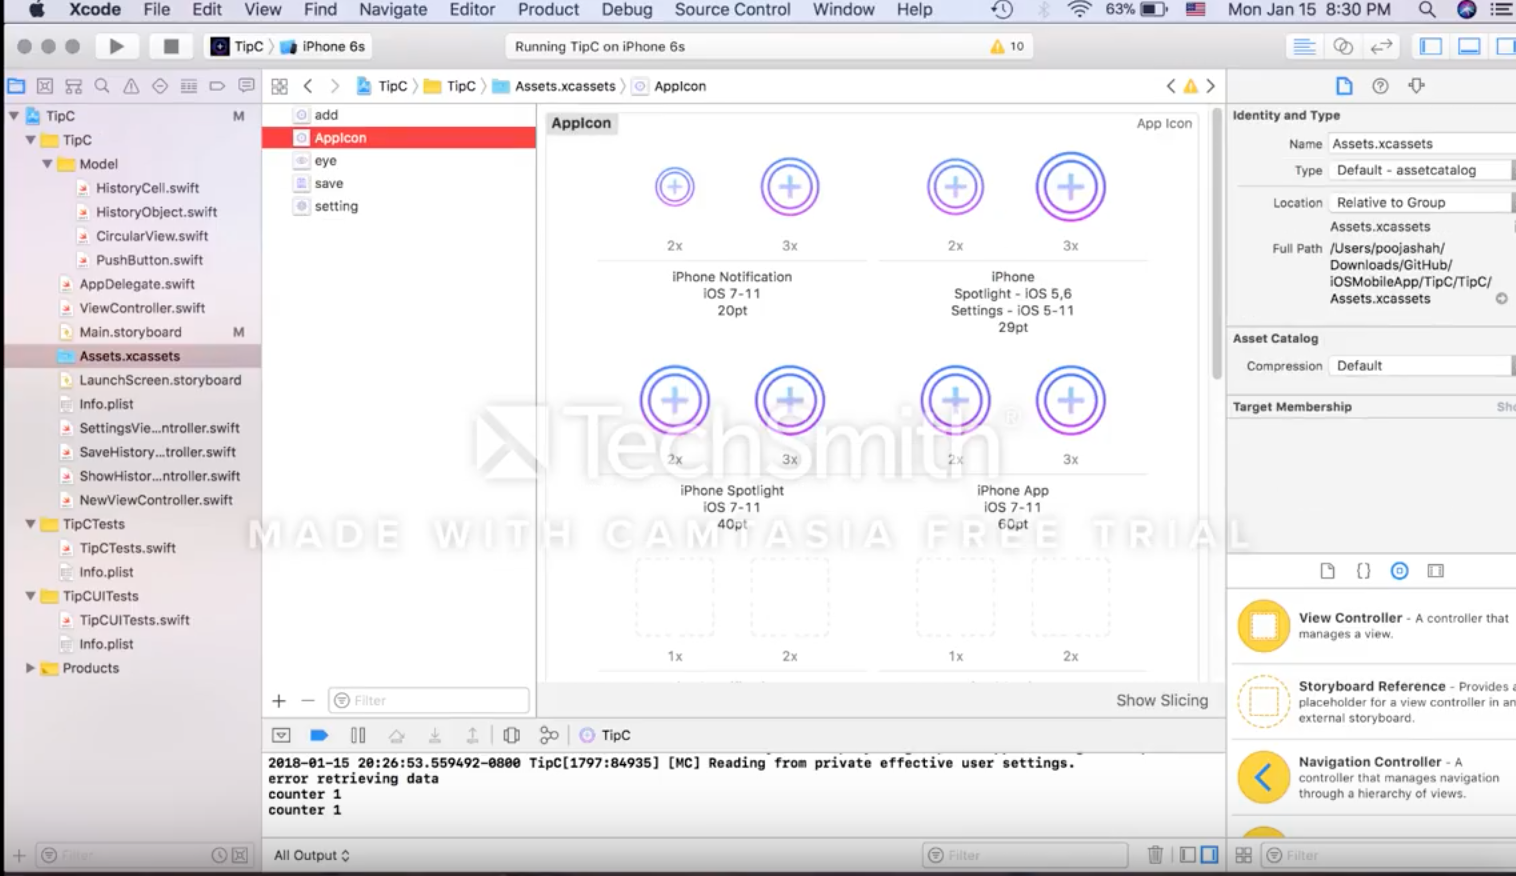Pause program execution in debug bar

358,735
